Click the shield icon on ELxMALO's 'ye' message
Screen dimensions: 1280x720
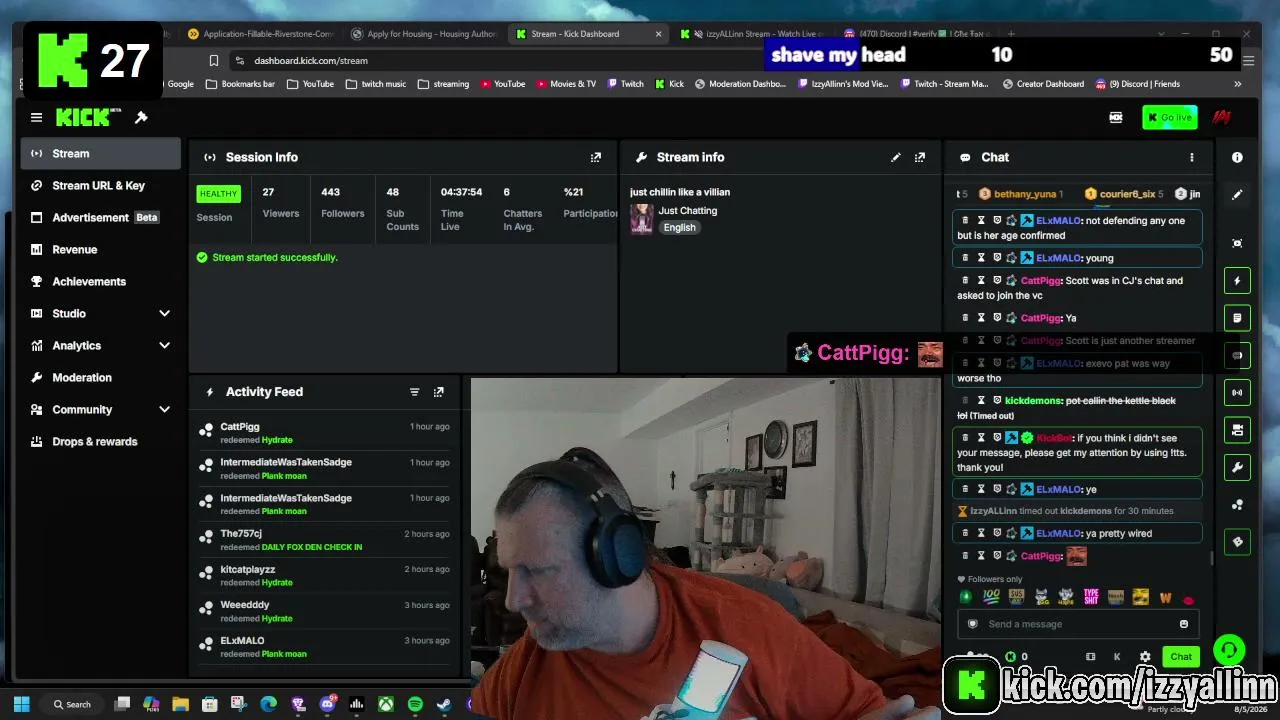[x=997, y=489]
